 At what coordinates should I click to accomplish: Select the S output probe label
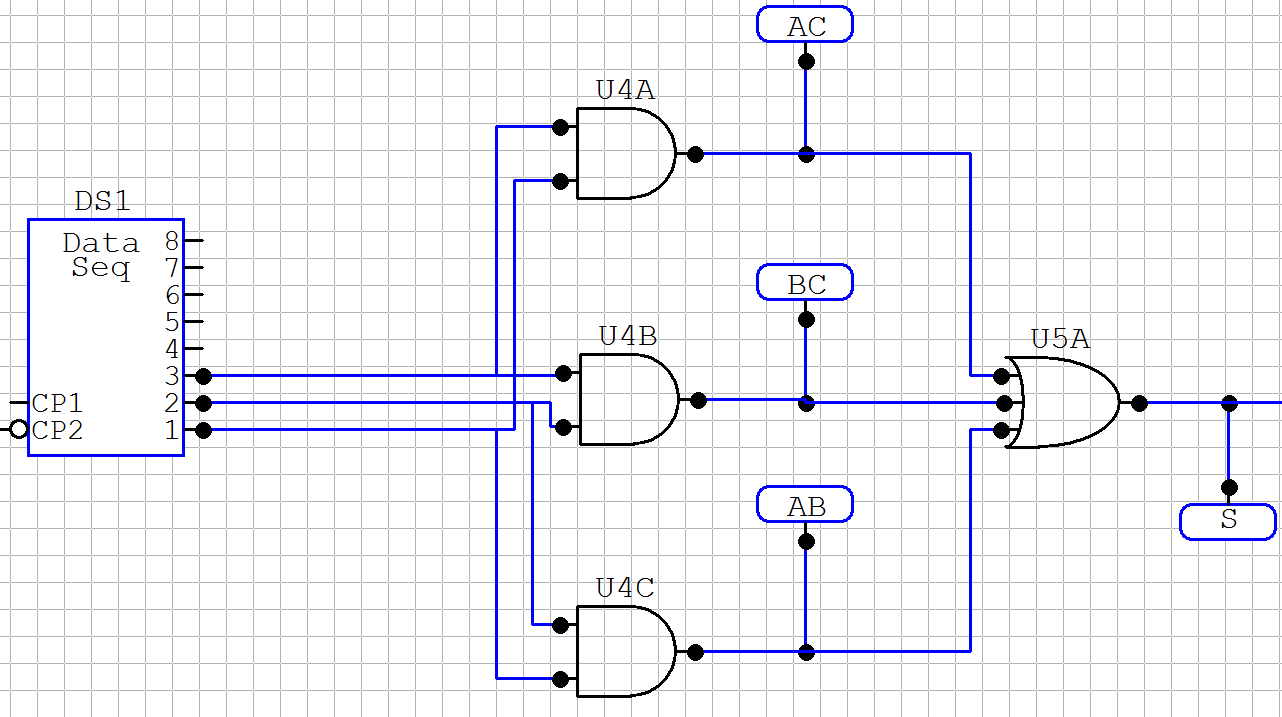(1228, 522)
